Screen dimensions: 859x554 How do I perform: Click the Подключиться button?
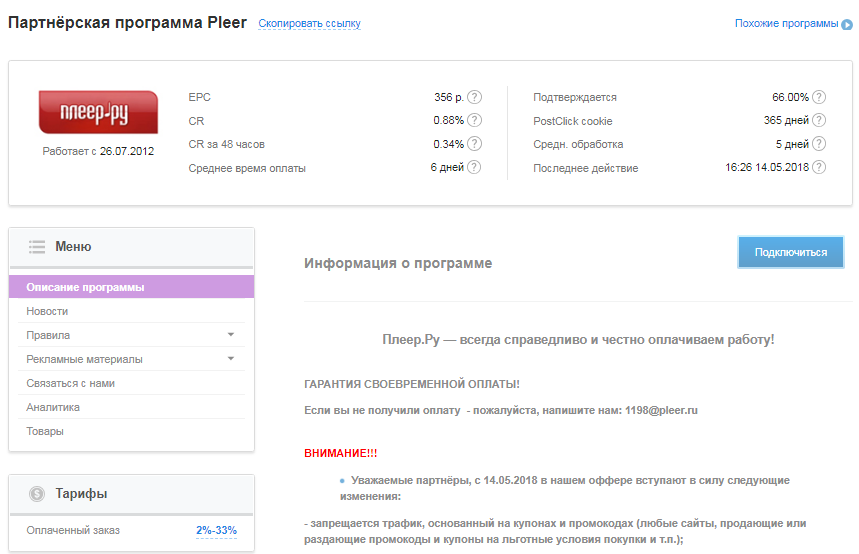tap(791, 252)
